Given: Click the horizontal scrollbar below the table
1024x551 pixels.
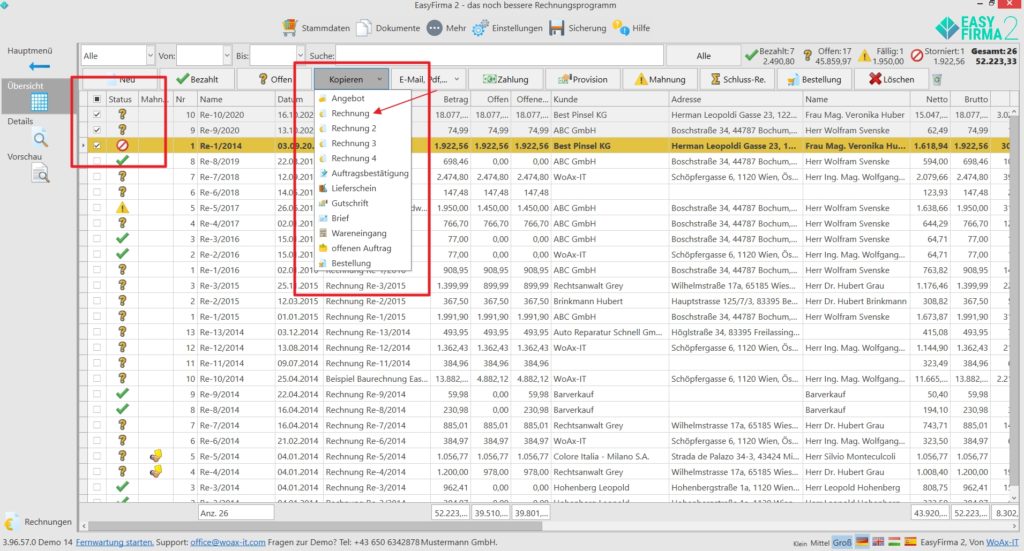Looking at the screenshot, I should [x=315, y=526].
